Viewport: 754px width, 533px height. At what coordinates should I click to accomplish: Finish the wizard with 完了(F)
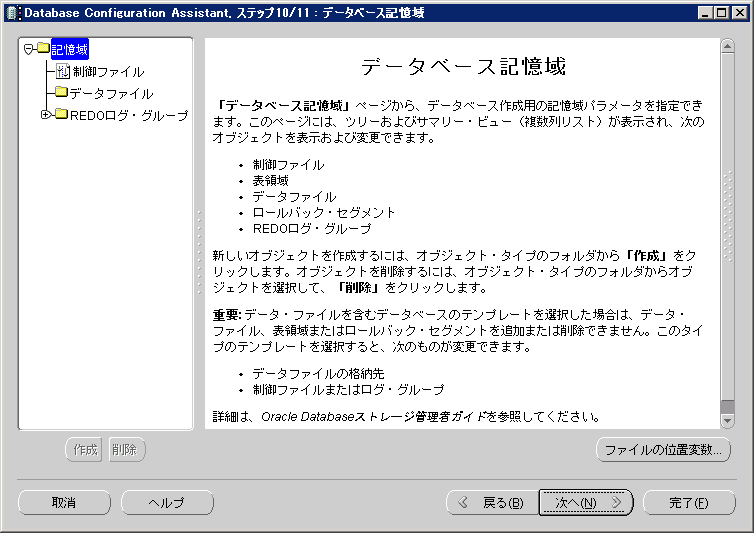[x=689, y=503]
